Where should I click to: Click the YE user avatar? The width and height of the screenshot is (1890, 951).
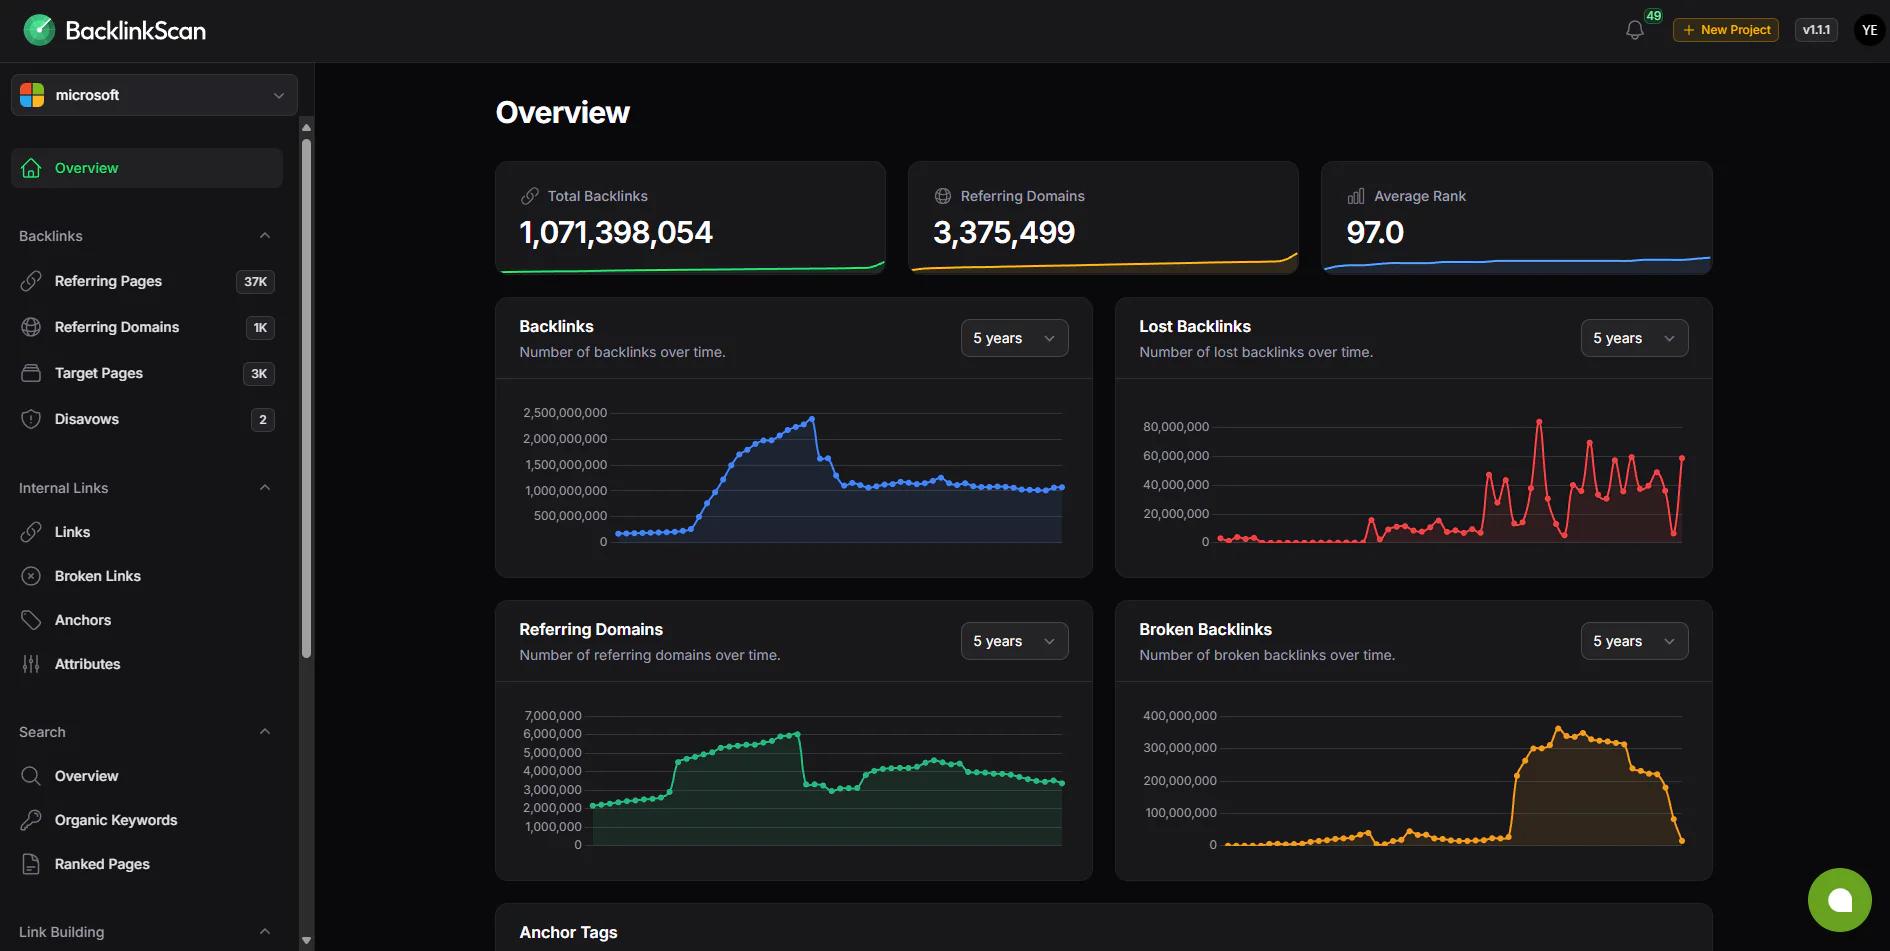point(1869,30)
